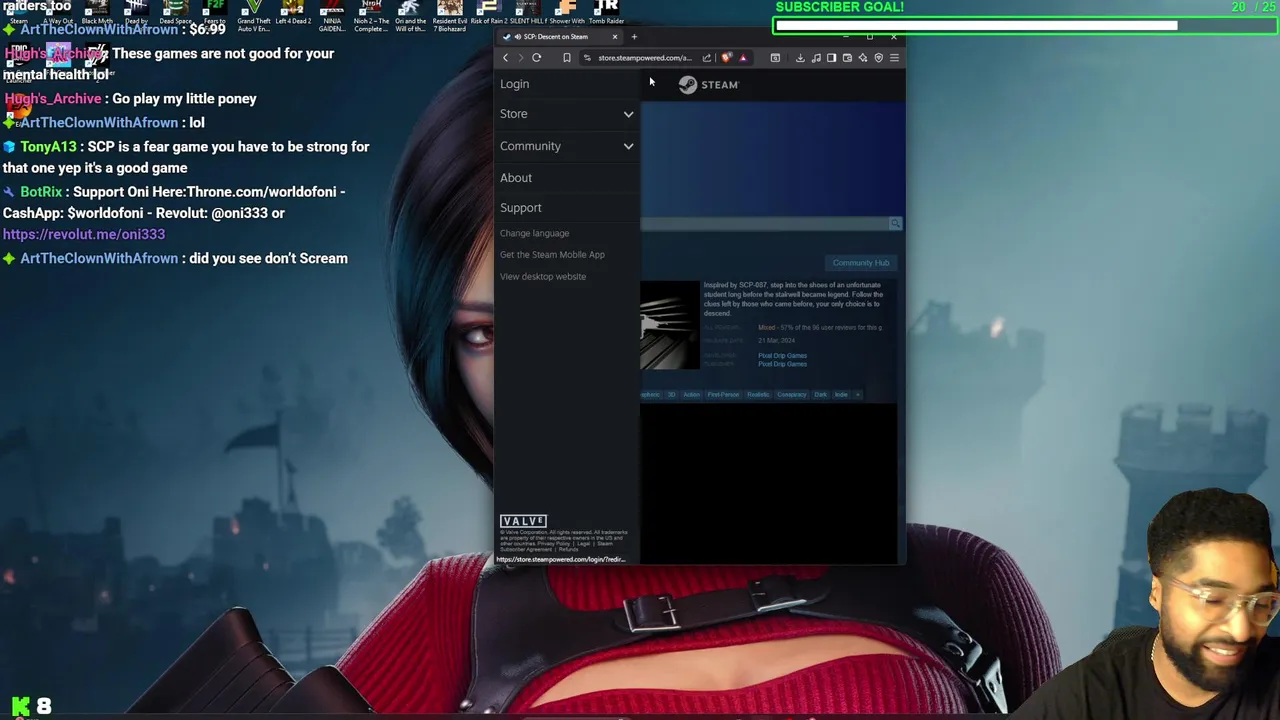Click the subscriber goal progress bar
The image size is (1280, 720).
[x=1024, y=26]
